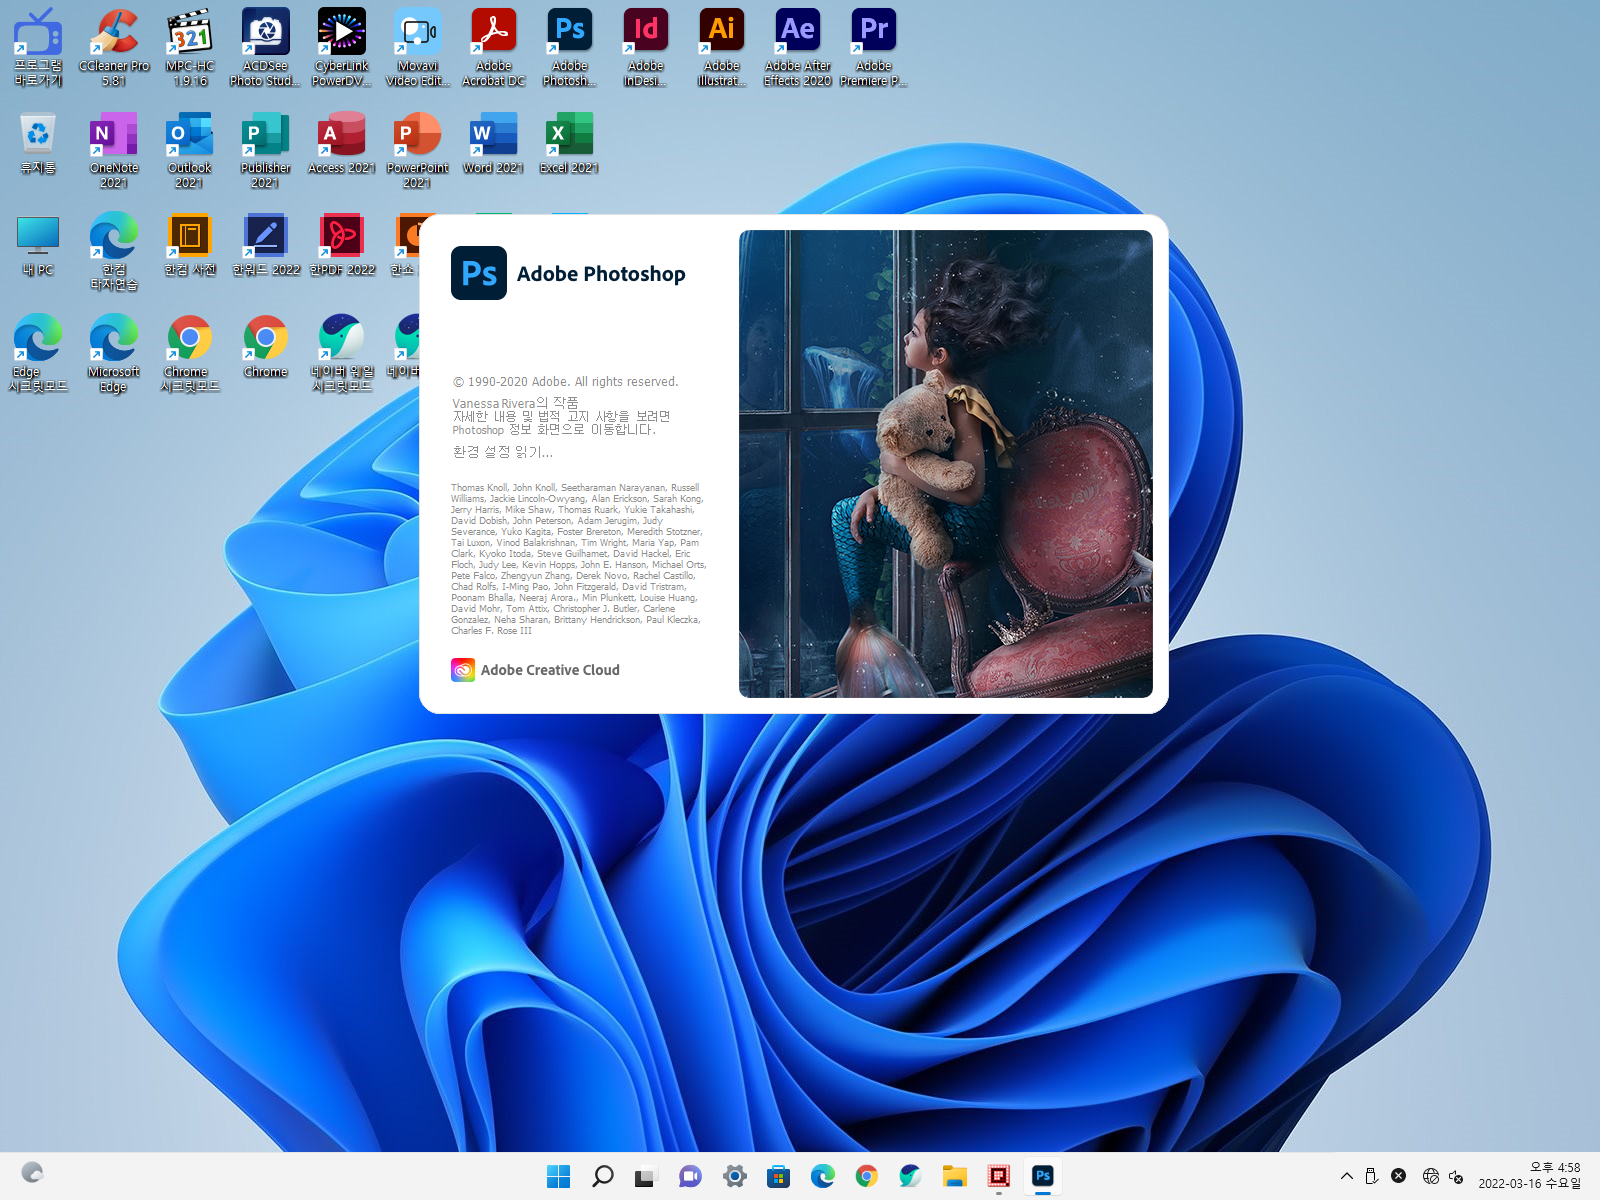Open the Windows Start menu
Screen dimensions: 1600x1200
pos(559,1176)
